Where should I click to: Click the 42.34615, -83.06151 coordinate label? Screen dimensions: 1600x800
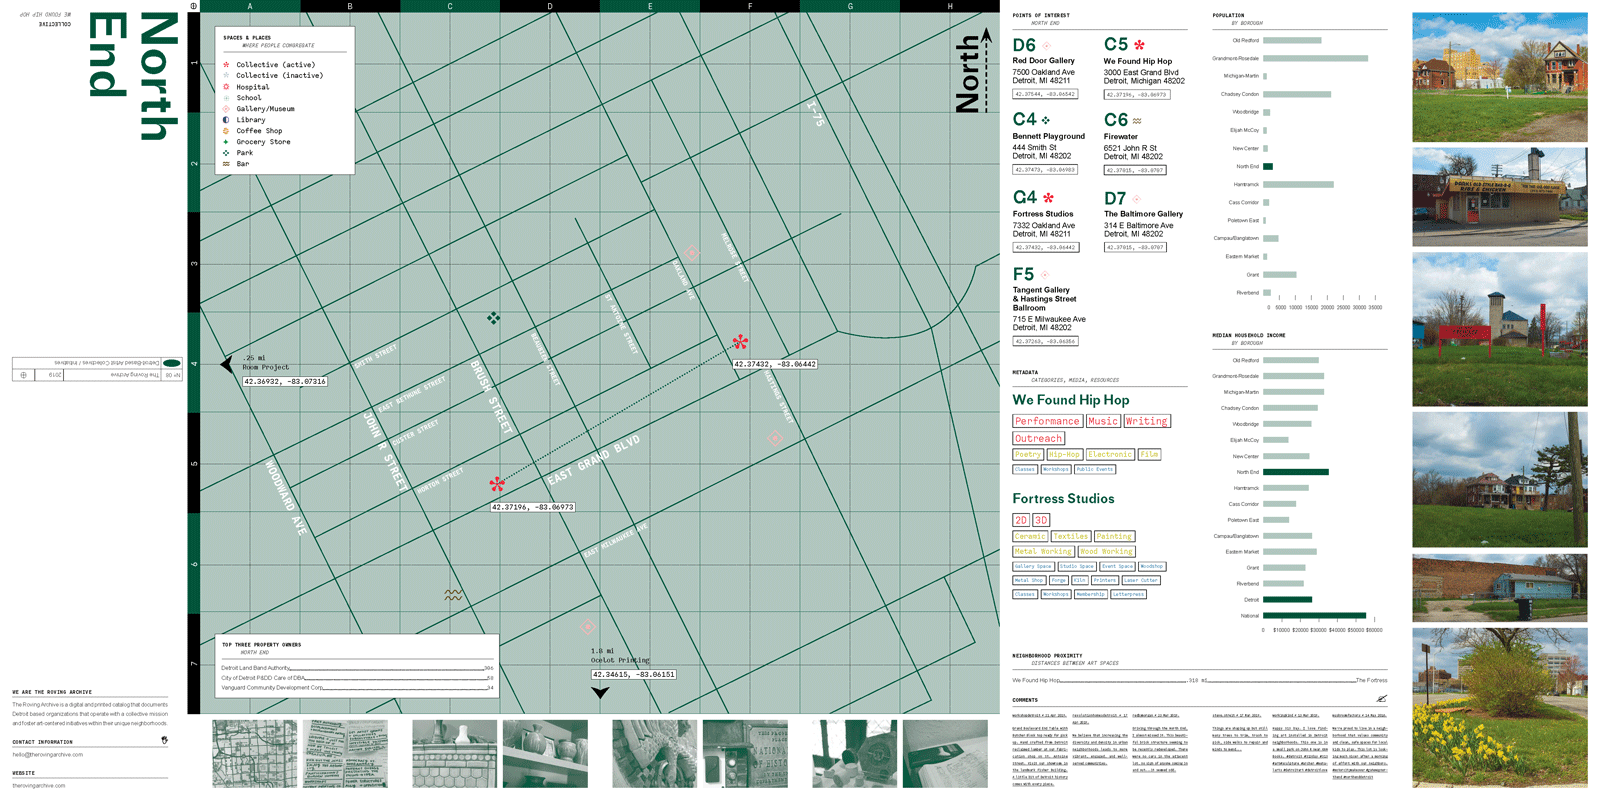pos(634,674)
